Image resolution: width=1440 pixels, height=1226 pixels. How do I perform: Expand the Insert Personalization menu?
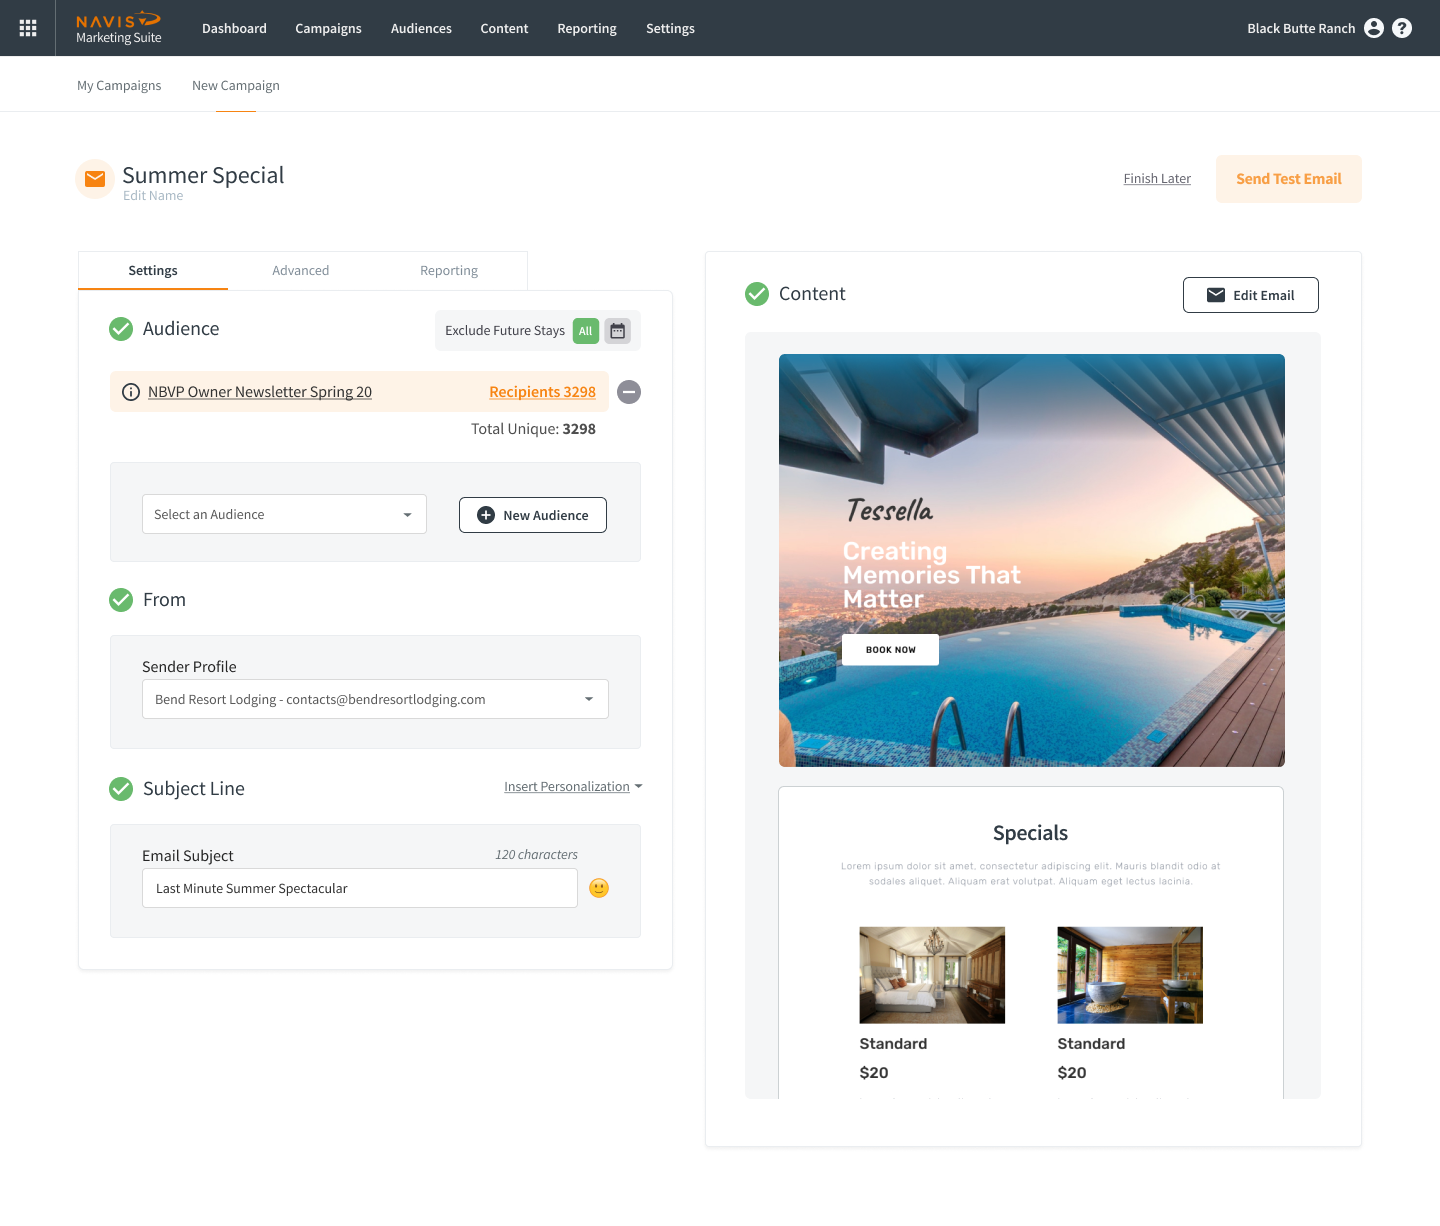pos(572,787)
